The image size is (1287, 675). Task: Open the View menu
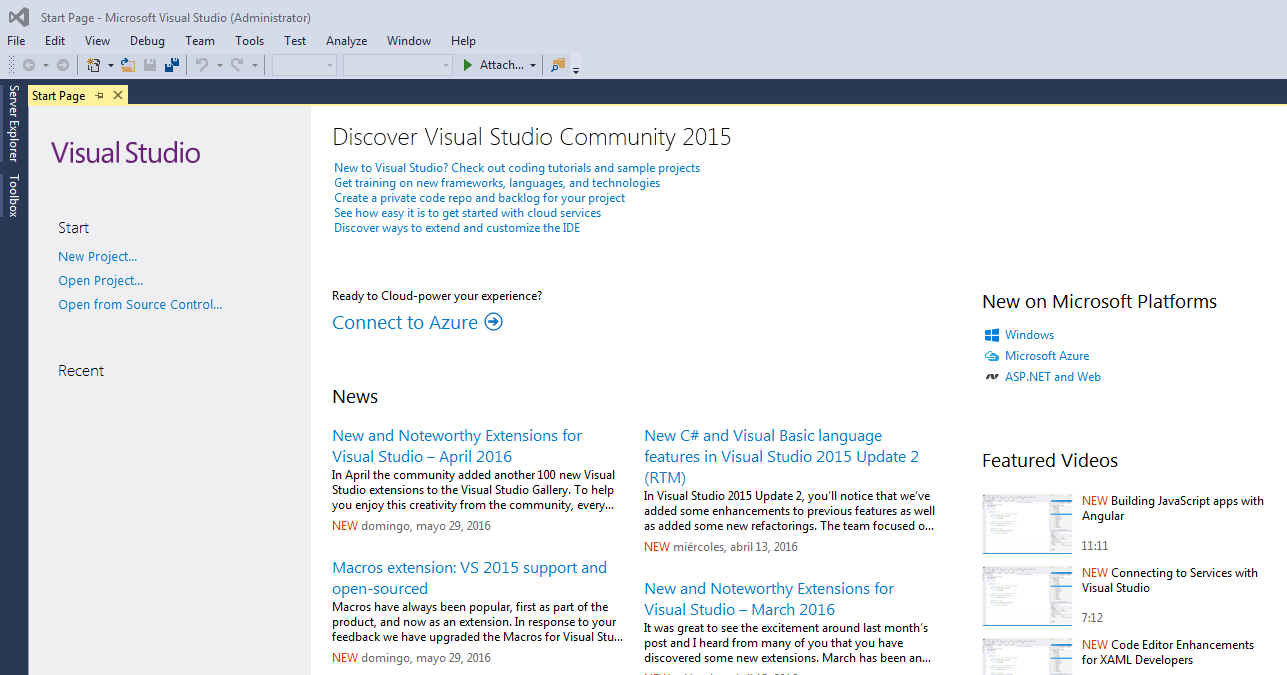[97, 41]
